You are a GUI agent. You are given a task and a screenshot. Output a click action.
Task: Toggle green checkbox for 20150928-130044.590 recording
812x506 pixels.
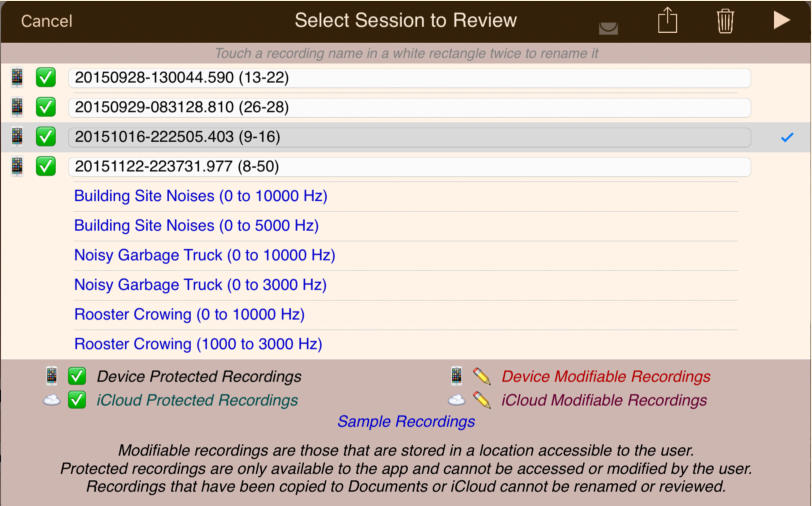[46, 77]
